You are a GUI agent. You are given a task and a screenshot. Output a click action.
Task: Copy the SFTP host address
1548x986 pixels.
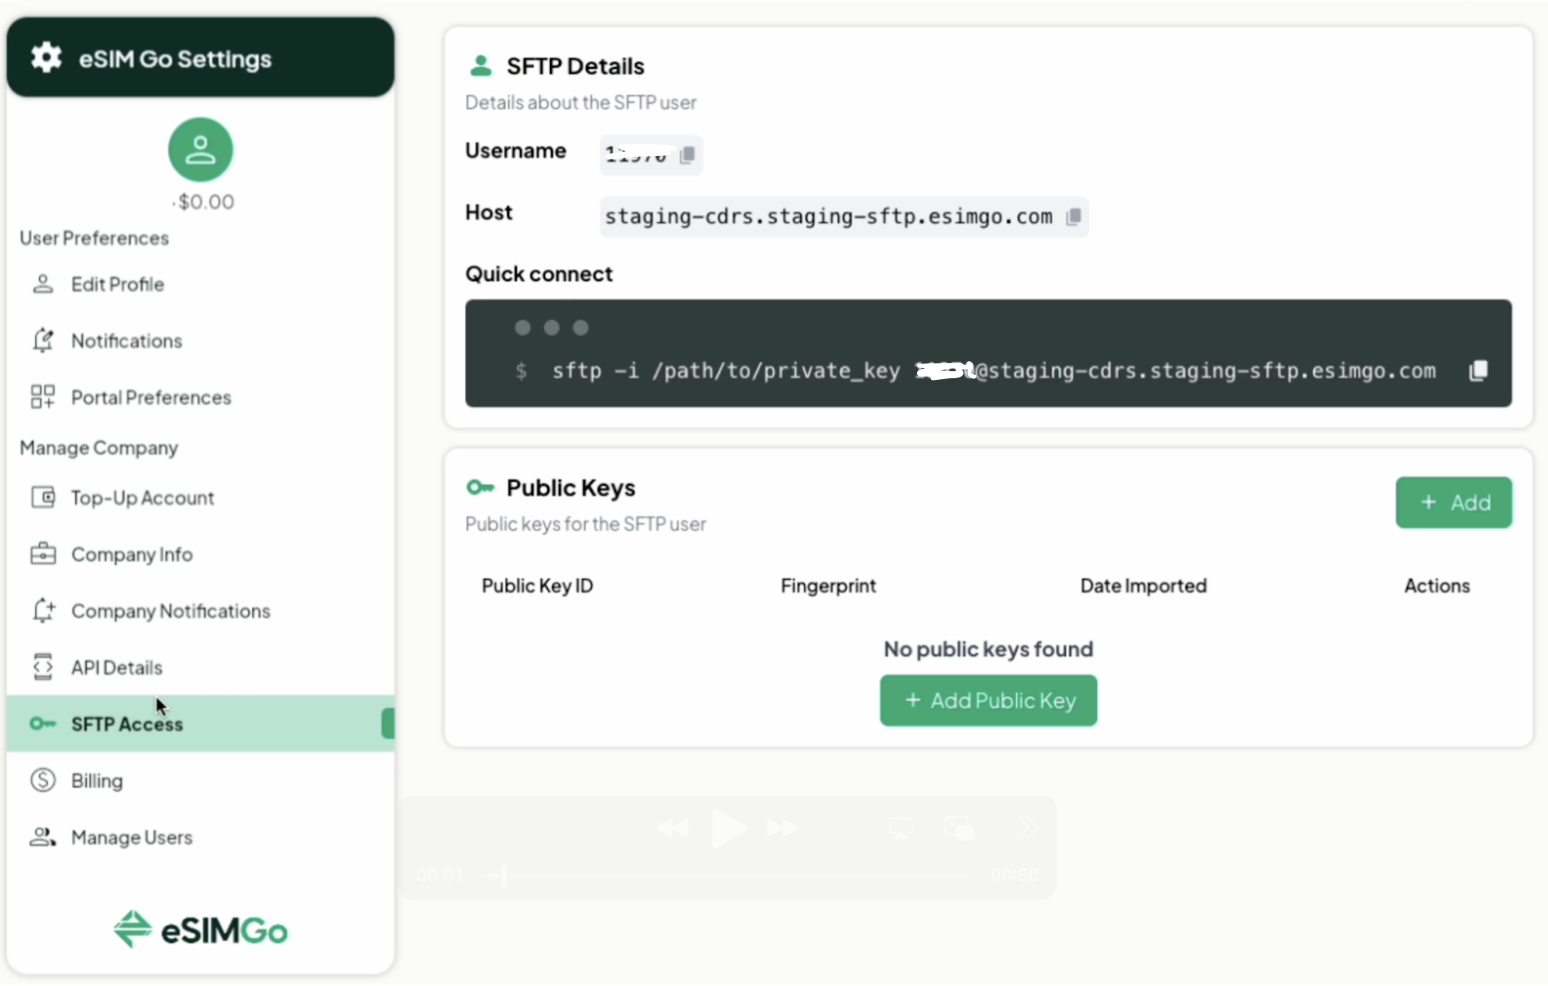1073,217
